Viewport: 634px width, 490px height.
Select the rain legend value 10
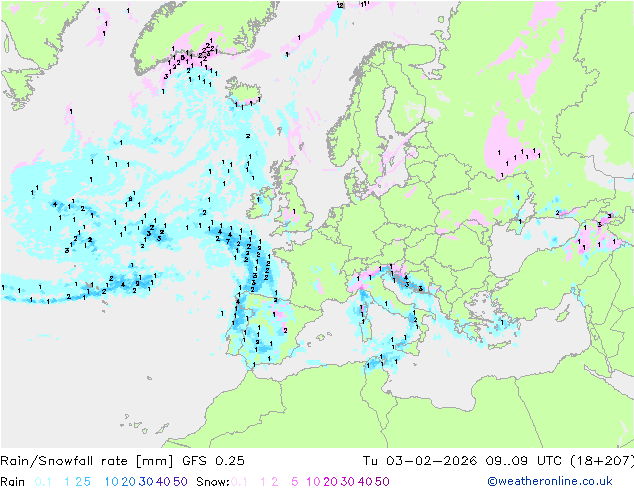(x=112, y=482)
